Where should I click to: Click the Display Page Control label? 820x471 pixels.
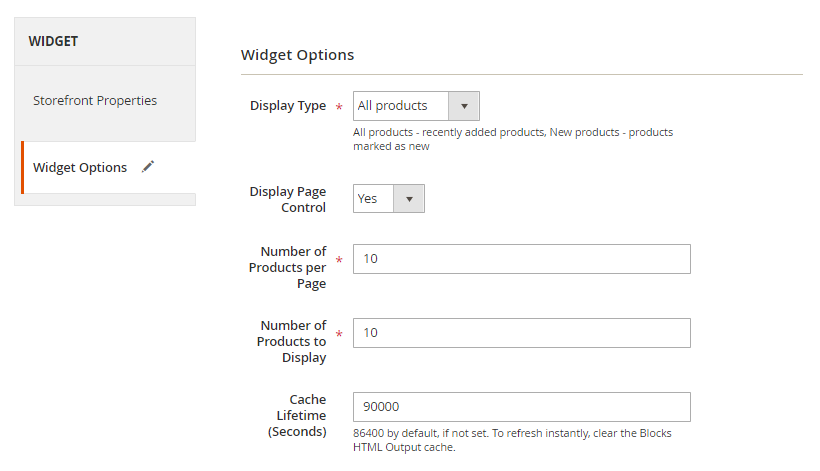288,199
